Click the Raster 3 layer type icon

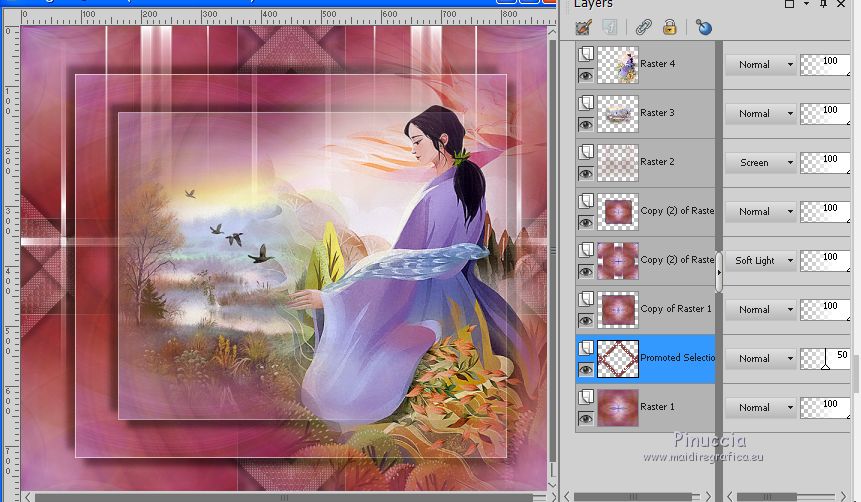[x=586, y=103]
